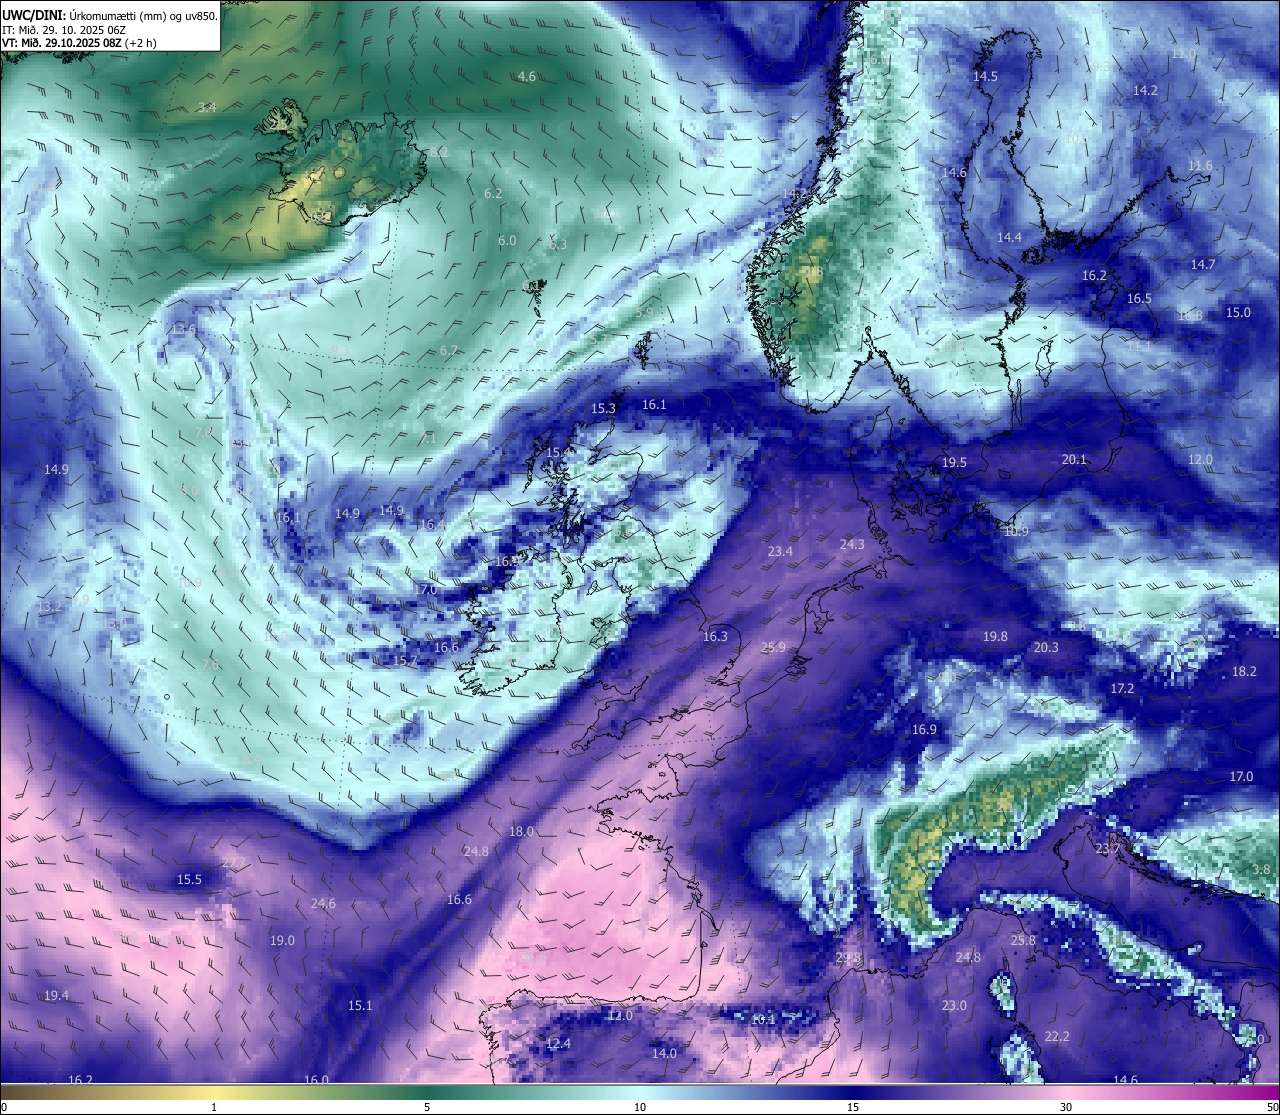The height and width of the screenshot is (1115, 1280).
Task: Click the 16.5 map value
Action: [x=1139, y=299]
